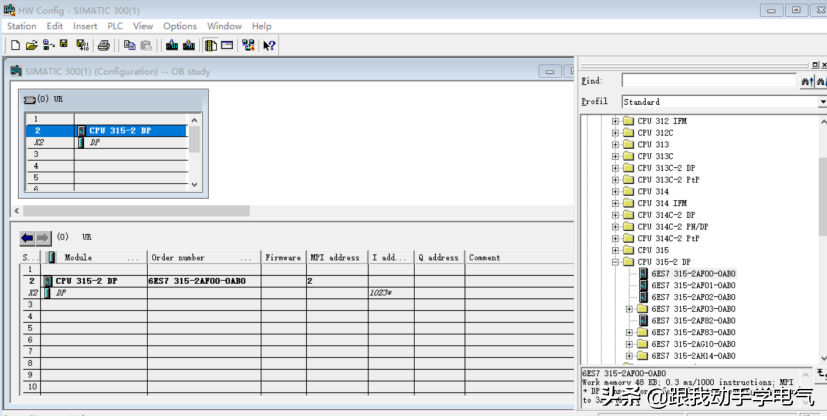Click the 6ES7 315-2AF00-0AB0 module icon in catalog
The height and width of the screenshot is (420, 827).
[643, 273]
